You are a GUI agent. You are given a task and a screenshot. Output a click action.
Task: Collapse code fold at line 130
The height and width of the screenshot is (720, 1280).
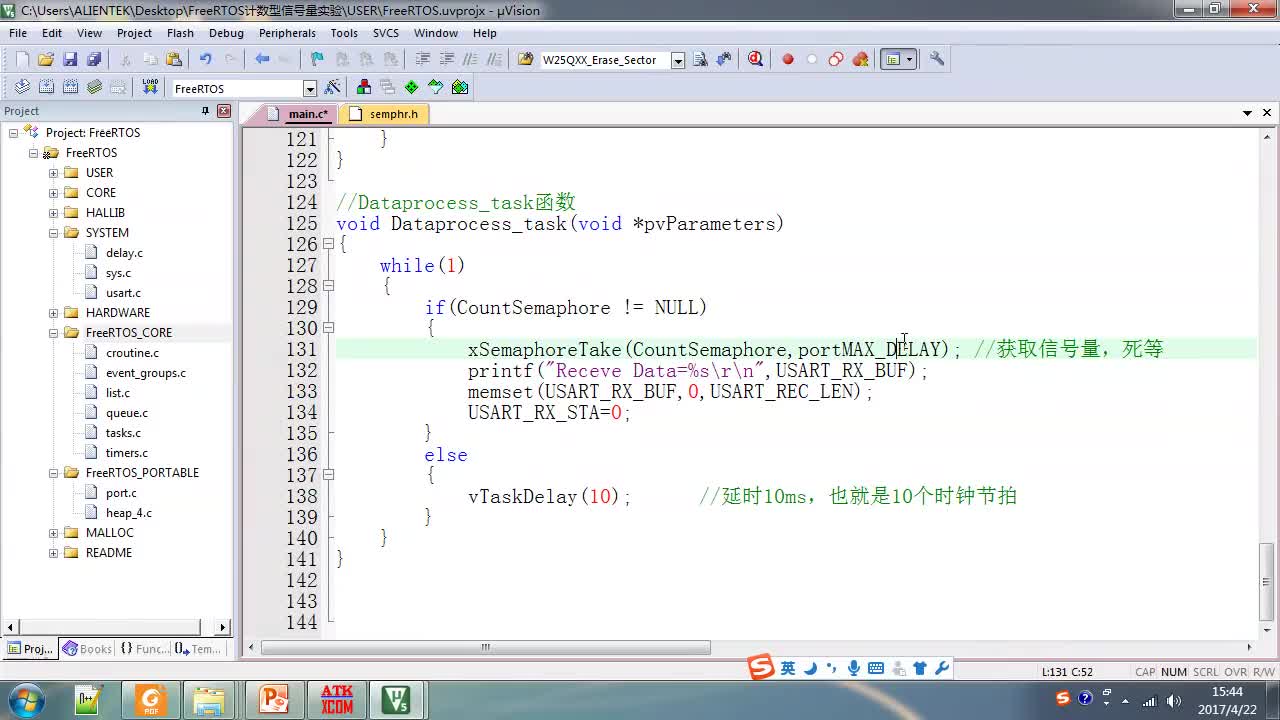click(328, 328)
